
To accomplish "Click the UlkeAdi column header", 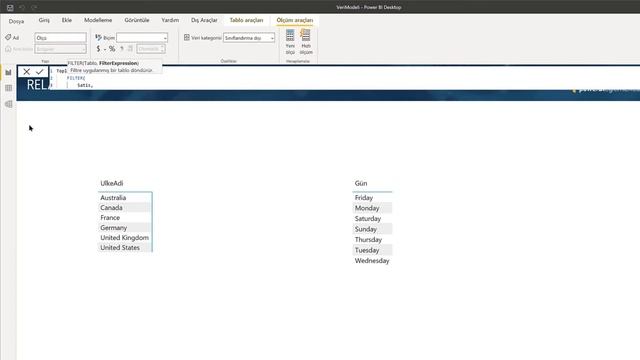I will [112, 183].
